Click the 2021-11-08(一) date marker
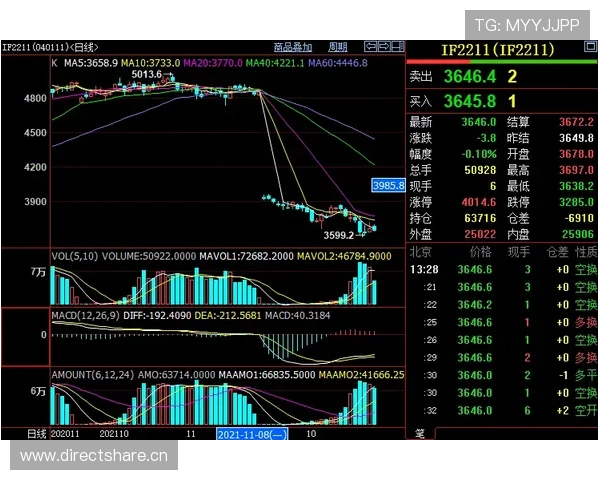Viewport: 600px width, 480px height. click(252, 434)
